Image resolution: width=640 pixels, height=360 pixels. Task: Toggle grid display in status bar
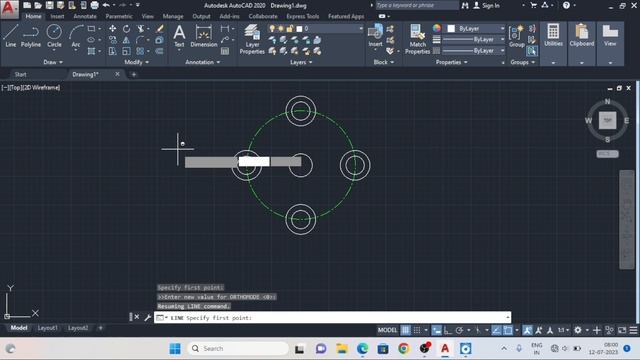coord(405,330)
